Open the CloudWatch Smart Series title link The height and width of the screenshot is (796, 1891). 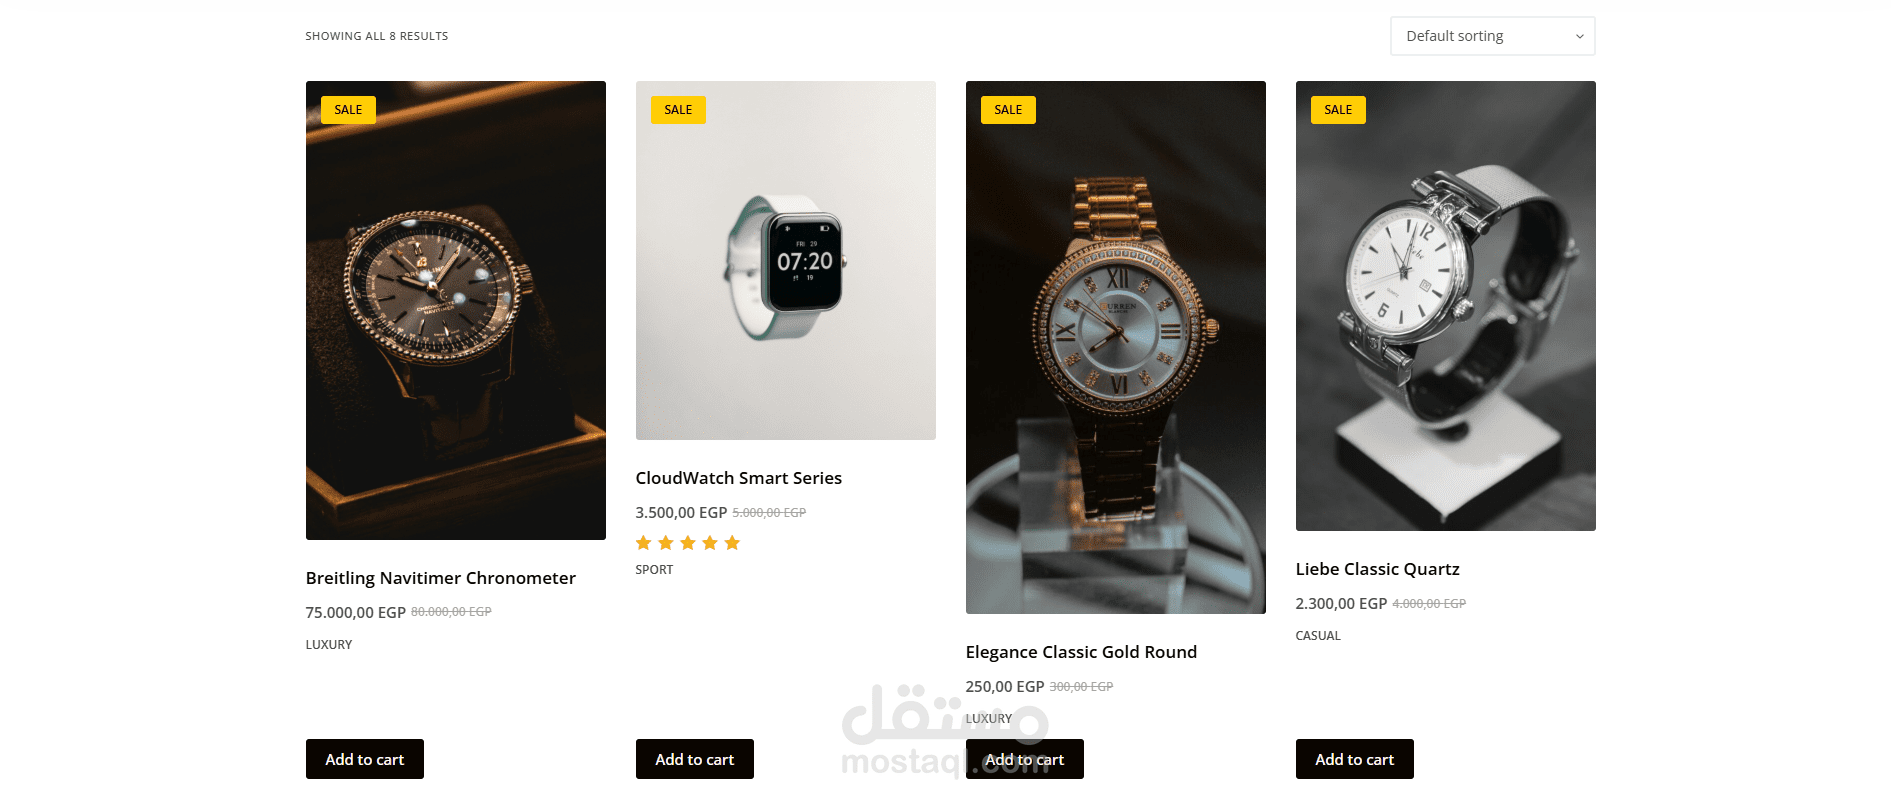pos(739,478)
